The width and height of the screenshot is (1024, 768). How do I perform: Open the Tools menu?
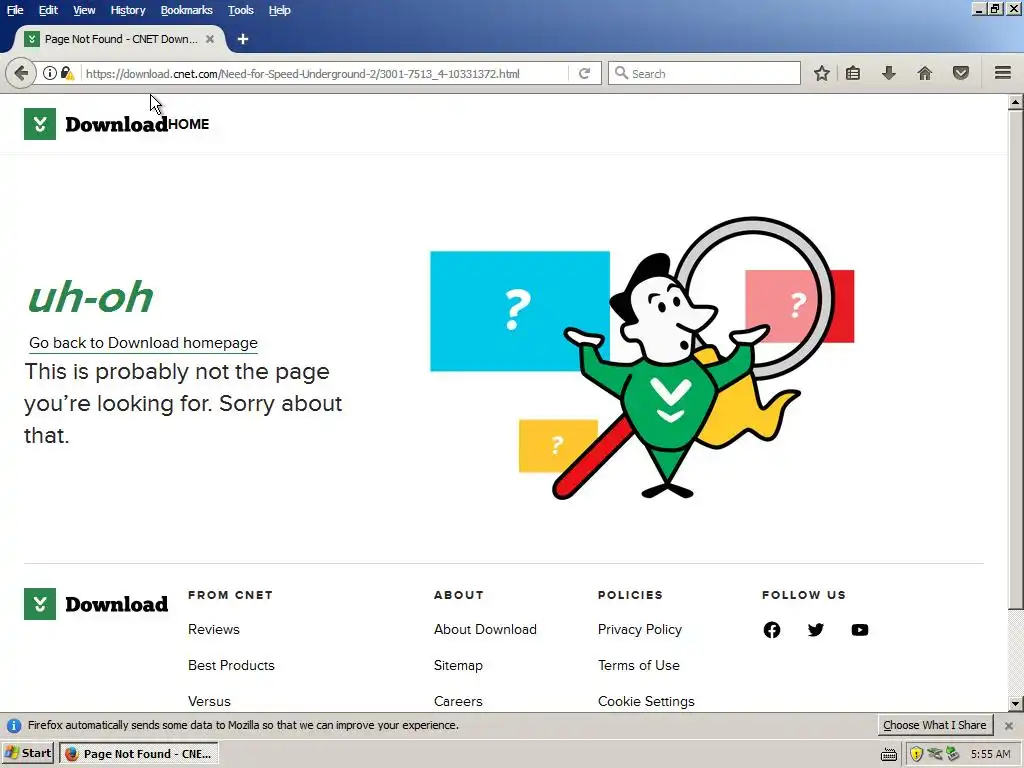click(x=240, y=10)
